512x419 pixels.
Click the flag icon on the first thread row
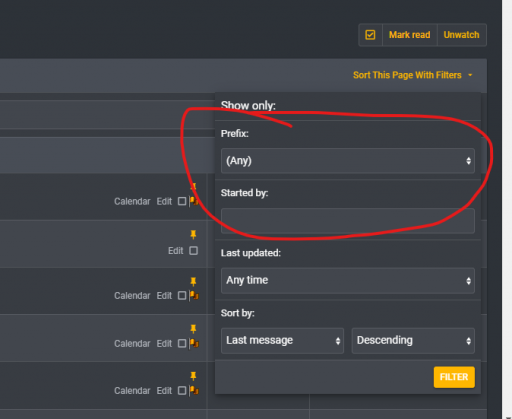[x=194, y=201]
